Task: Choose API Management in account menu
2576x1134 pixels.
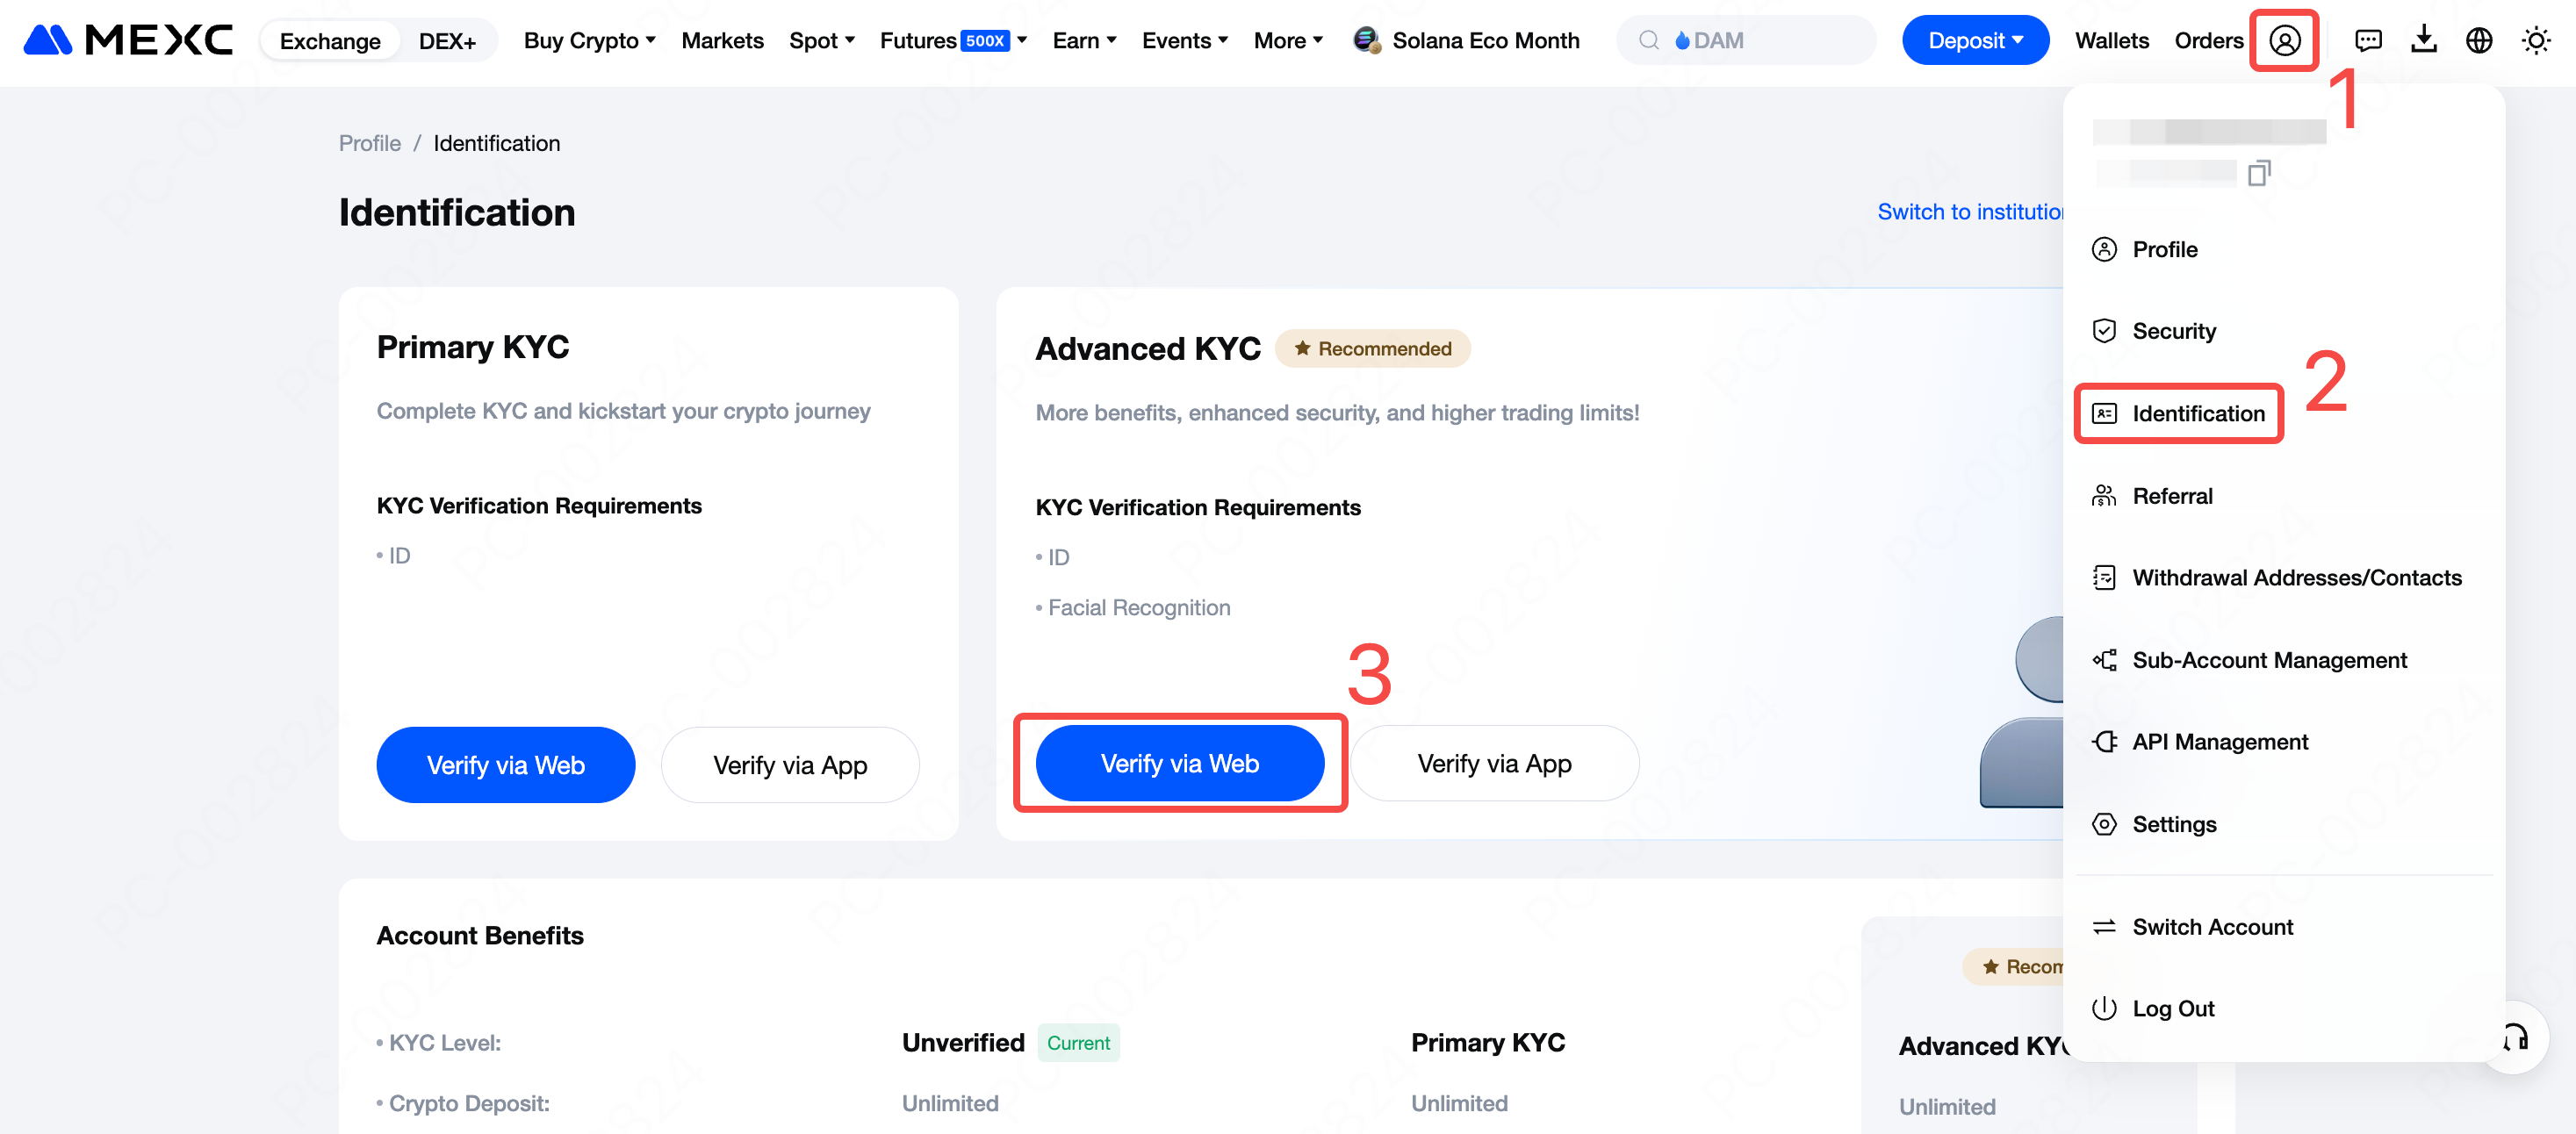Action: pyautogui.click(x=2219, y=742)
